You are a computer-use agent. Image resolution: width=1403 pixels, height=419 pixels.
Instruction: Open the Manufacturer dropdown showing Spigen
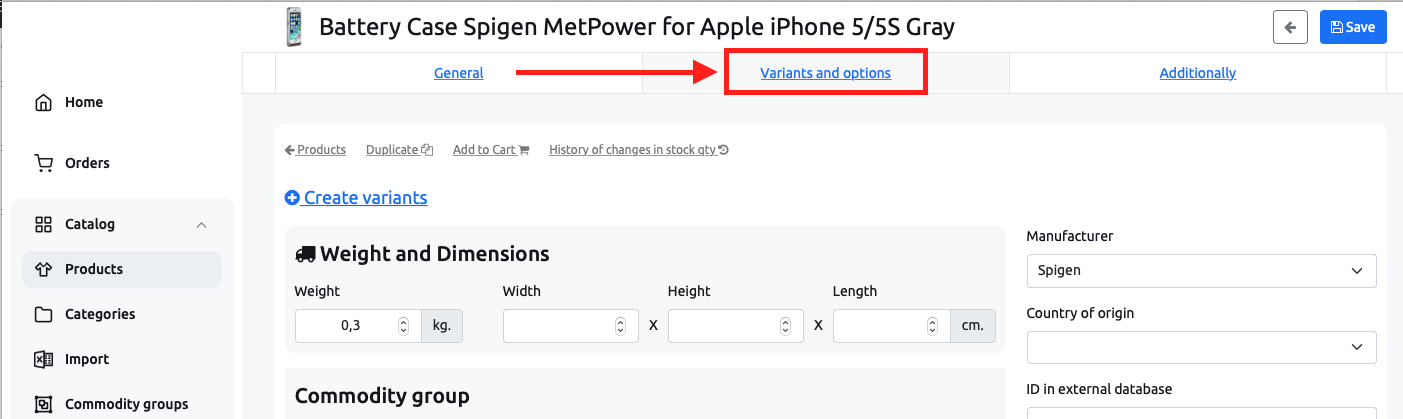[1201, 270]
